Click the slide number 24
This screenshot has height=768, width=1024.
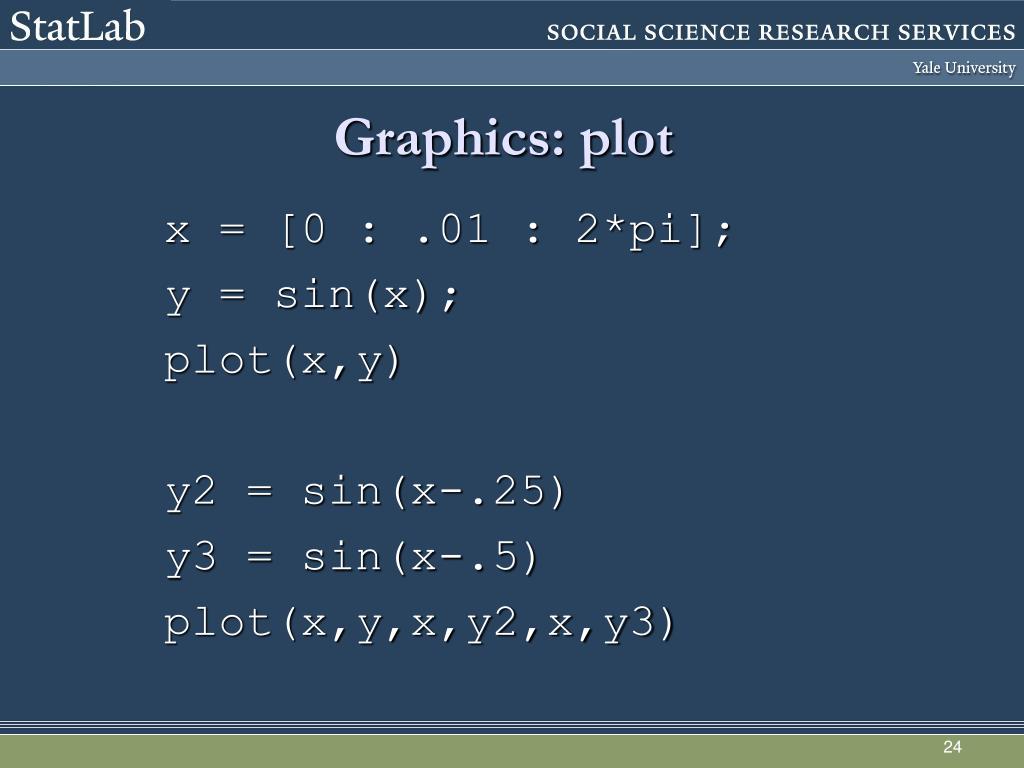click(x=952, y=747)
